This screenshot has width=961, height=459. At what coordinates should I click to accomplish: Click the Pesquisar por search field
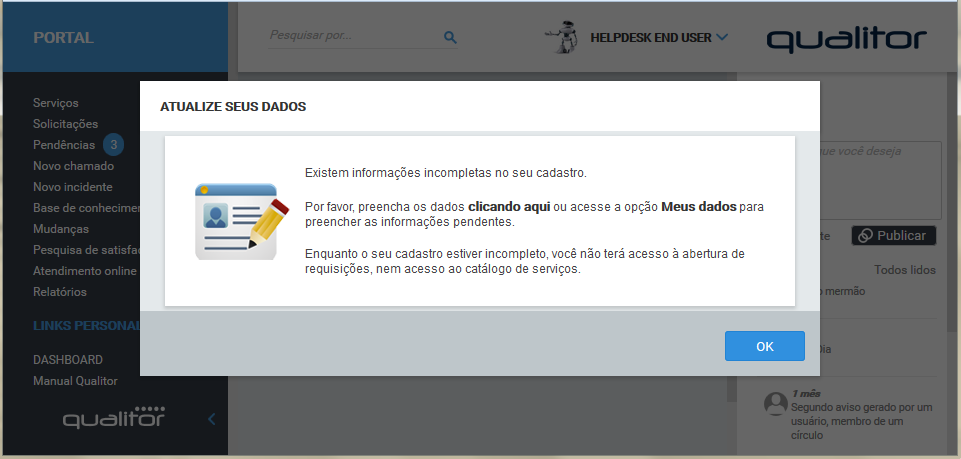click(x=350, y=36)
